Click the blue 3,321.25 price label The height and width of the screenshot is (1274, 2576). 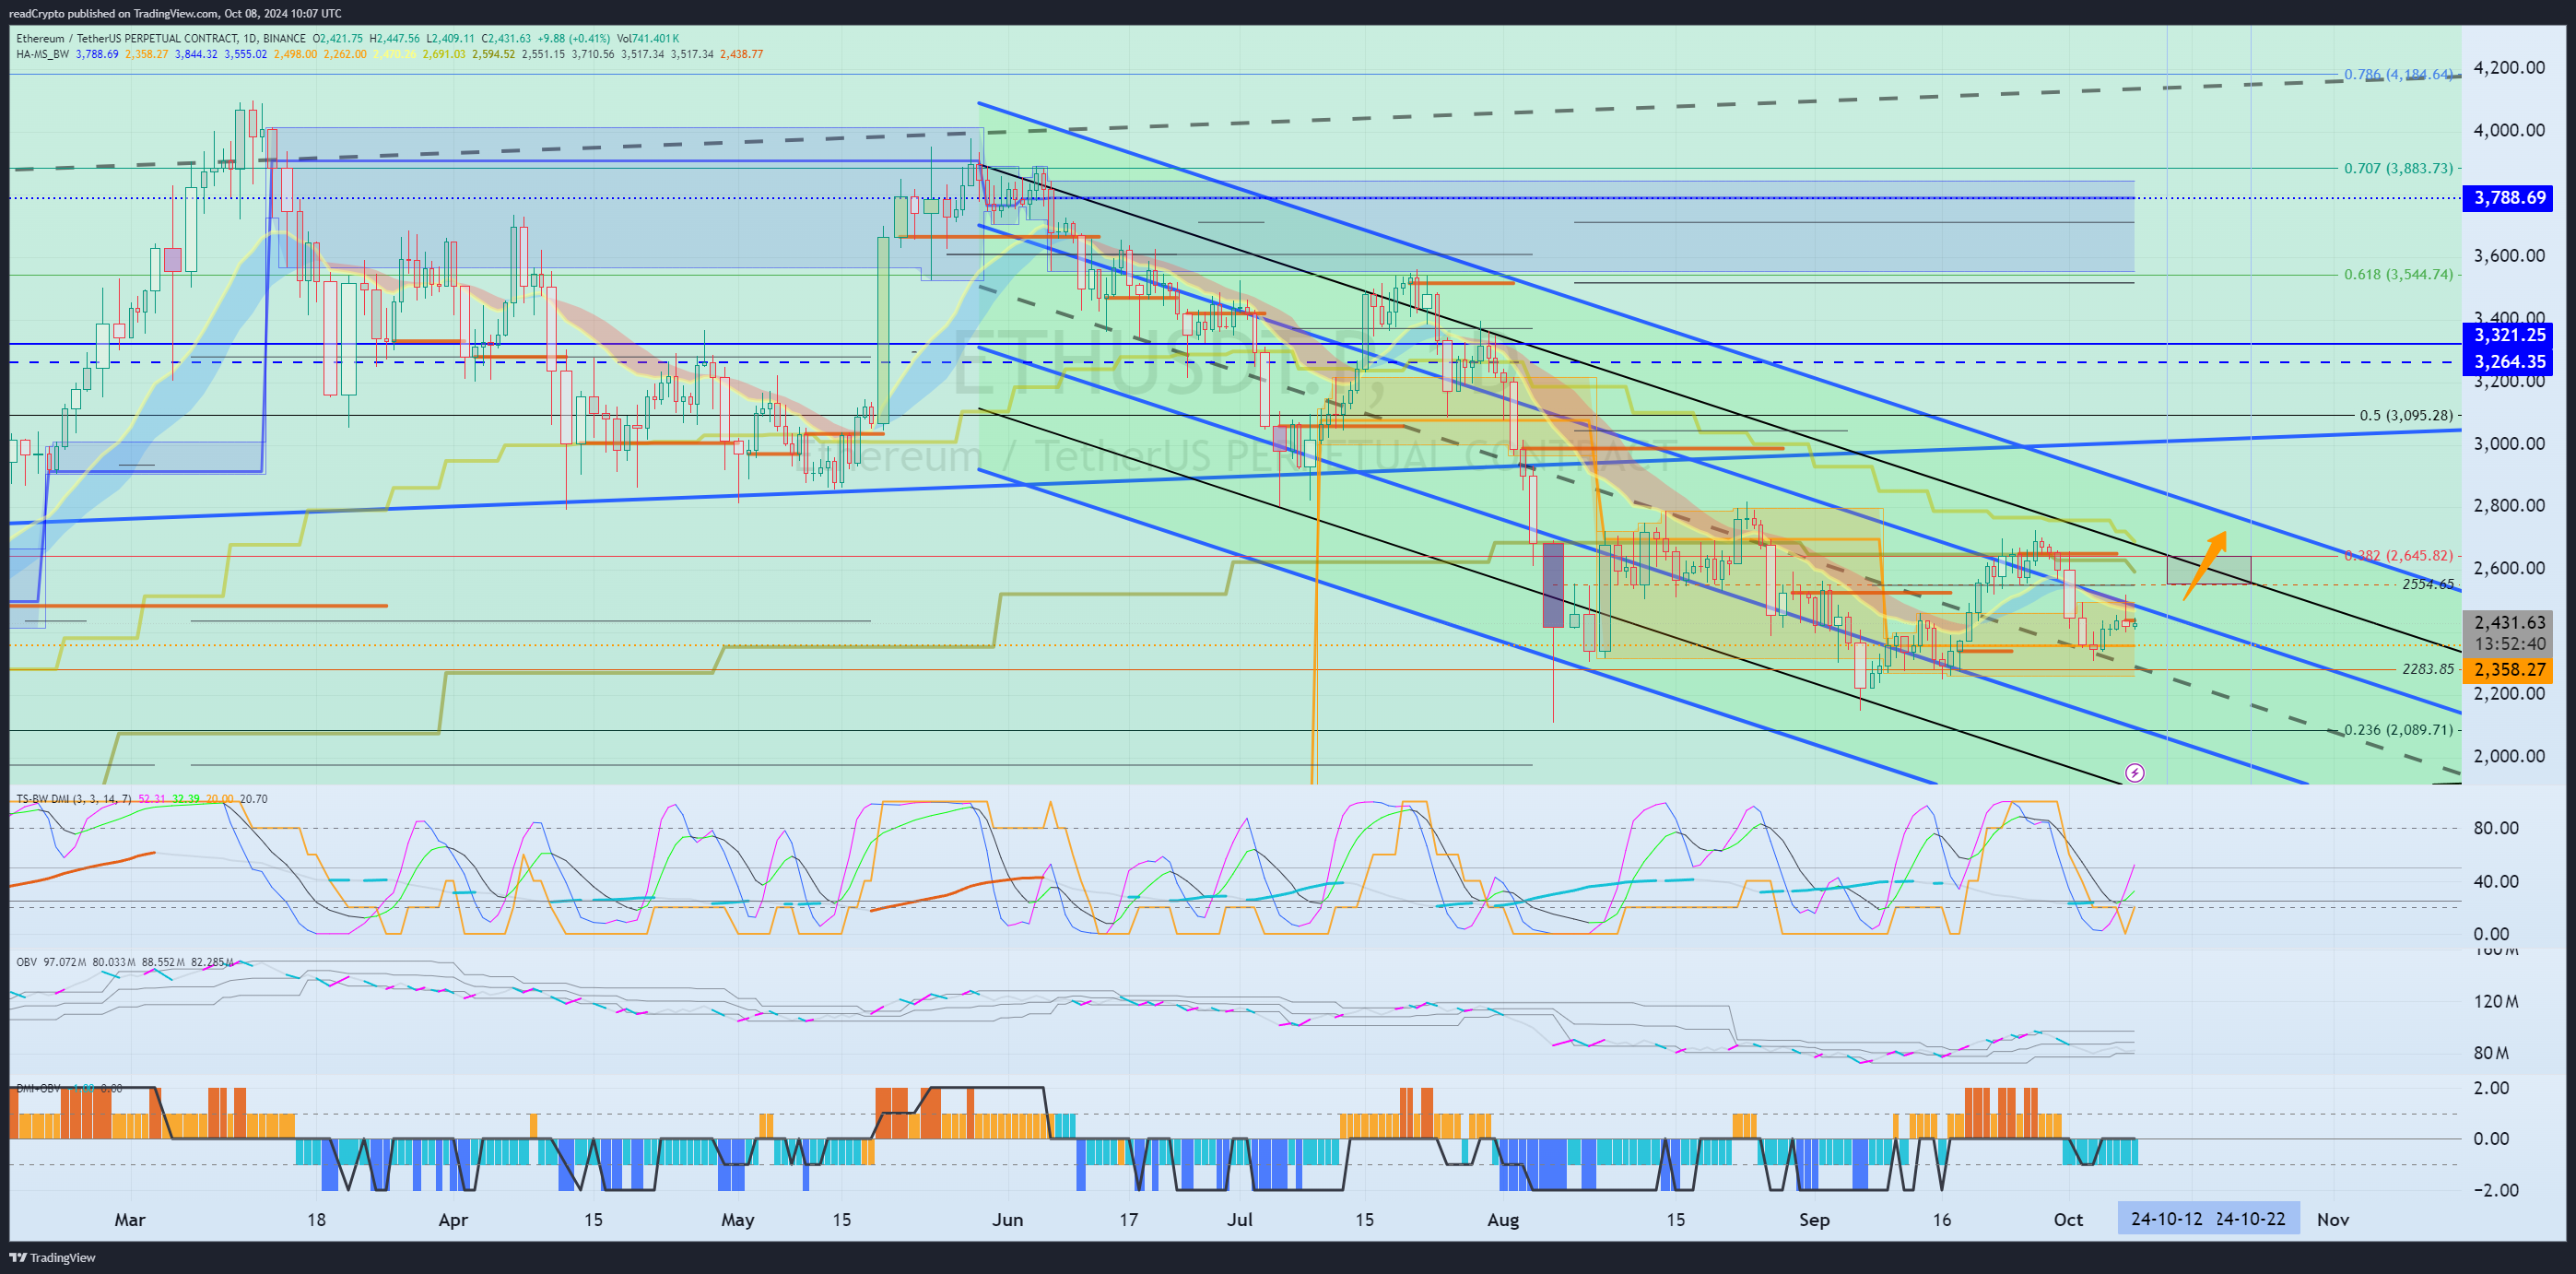tap(2509, 335)
